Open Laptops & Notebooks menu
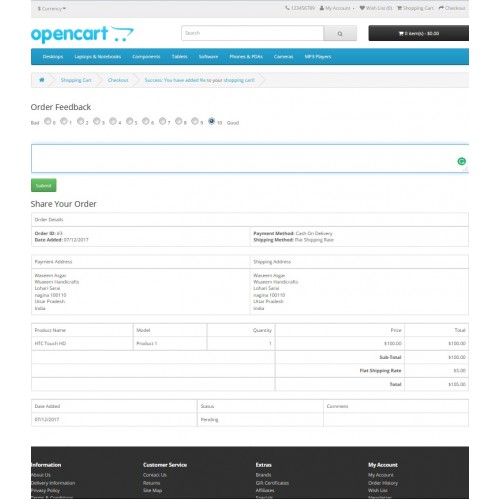Screen dimensions: 500x500 (x=98, y=57)
